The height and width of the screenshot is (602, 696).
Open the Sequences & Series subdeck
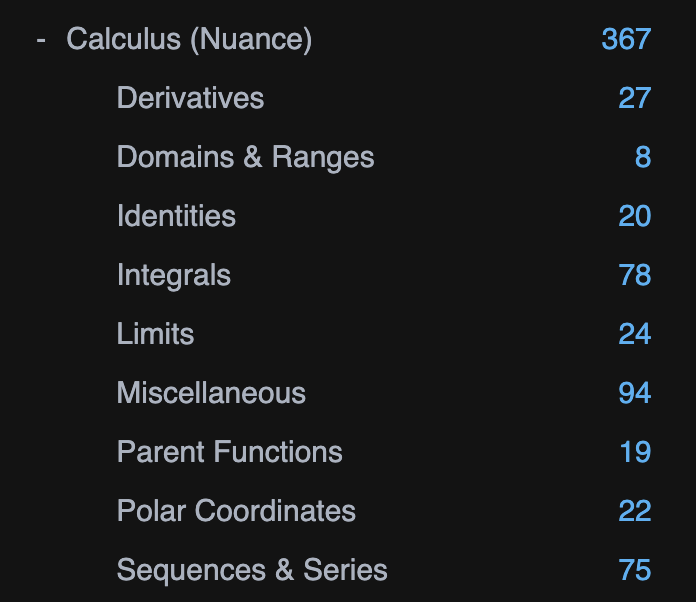point(252,570)
